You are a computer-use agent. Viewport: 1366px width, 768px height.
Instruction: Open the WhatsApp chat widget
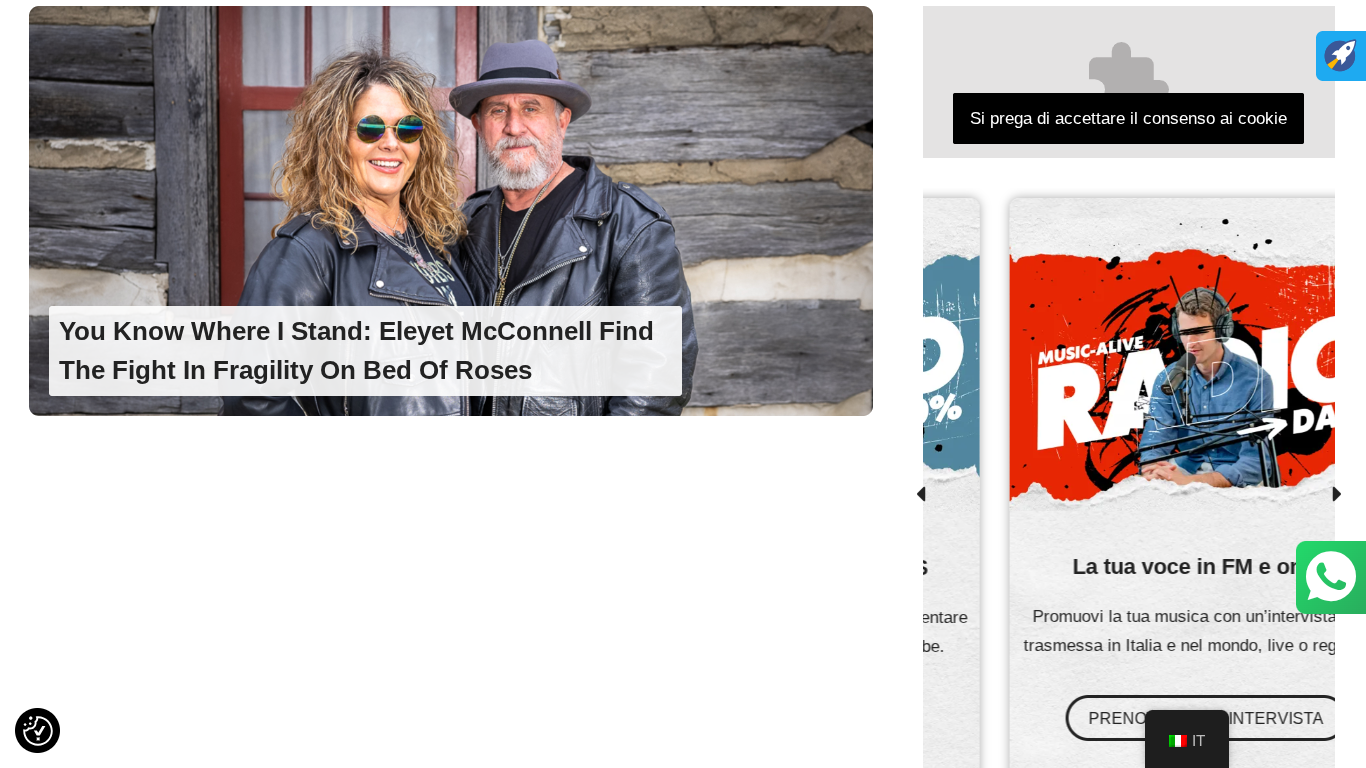click(x=1331, y=578)
